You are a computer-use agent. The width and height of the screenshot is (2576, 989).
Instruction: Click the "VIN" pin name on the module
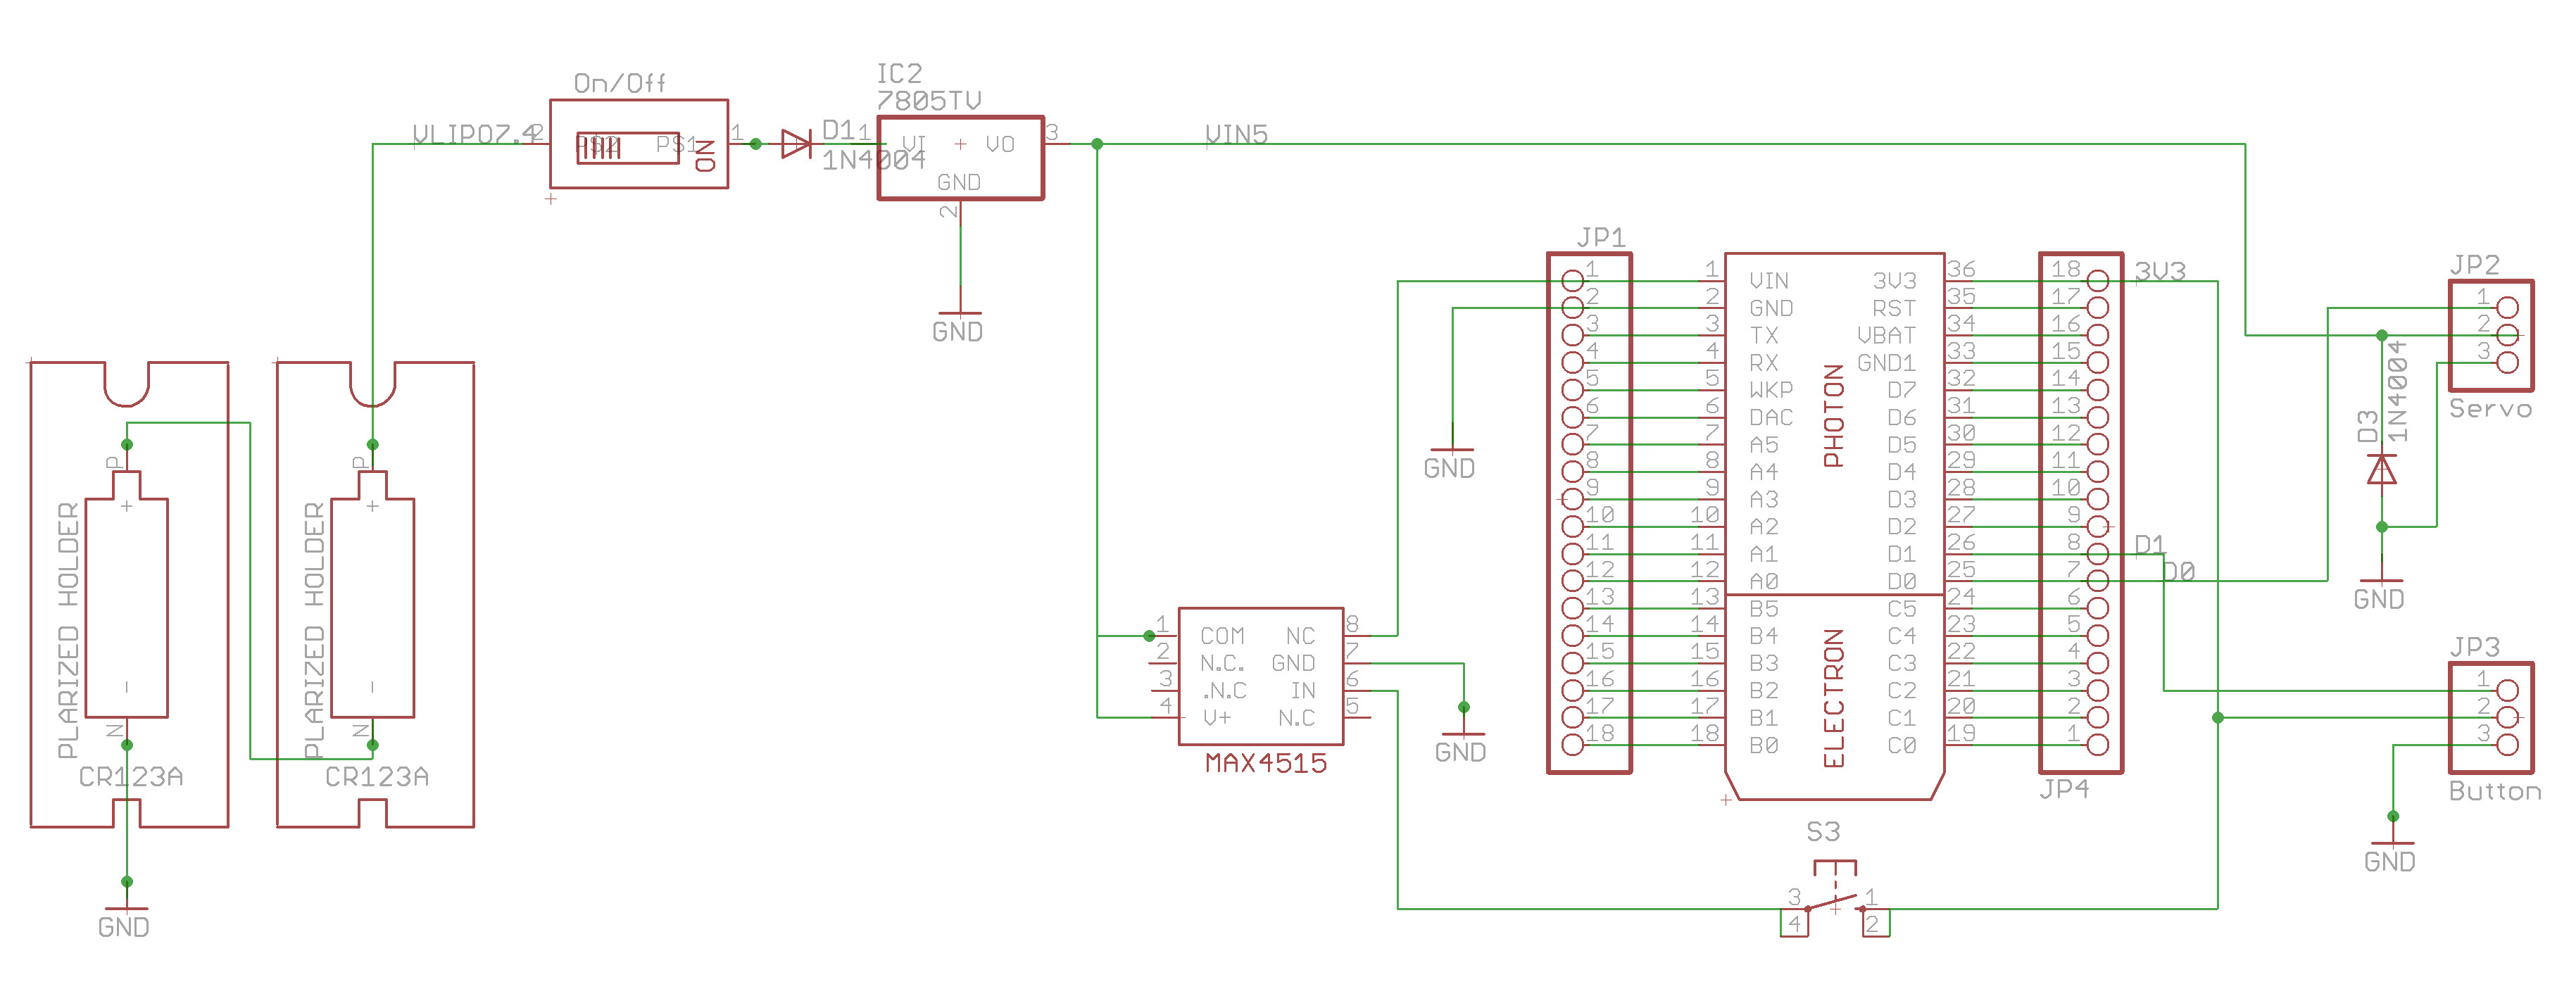point(1769,280)
